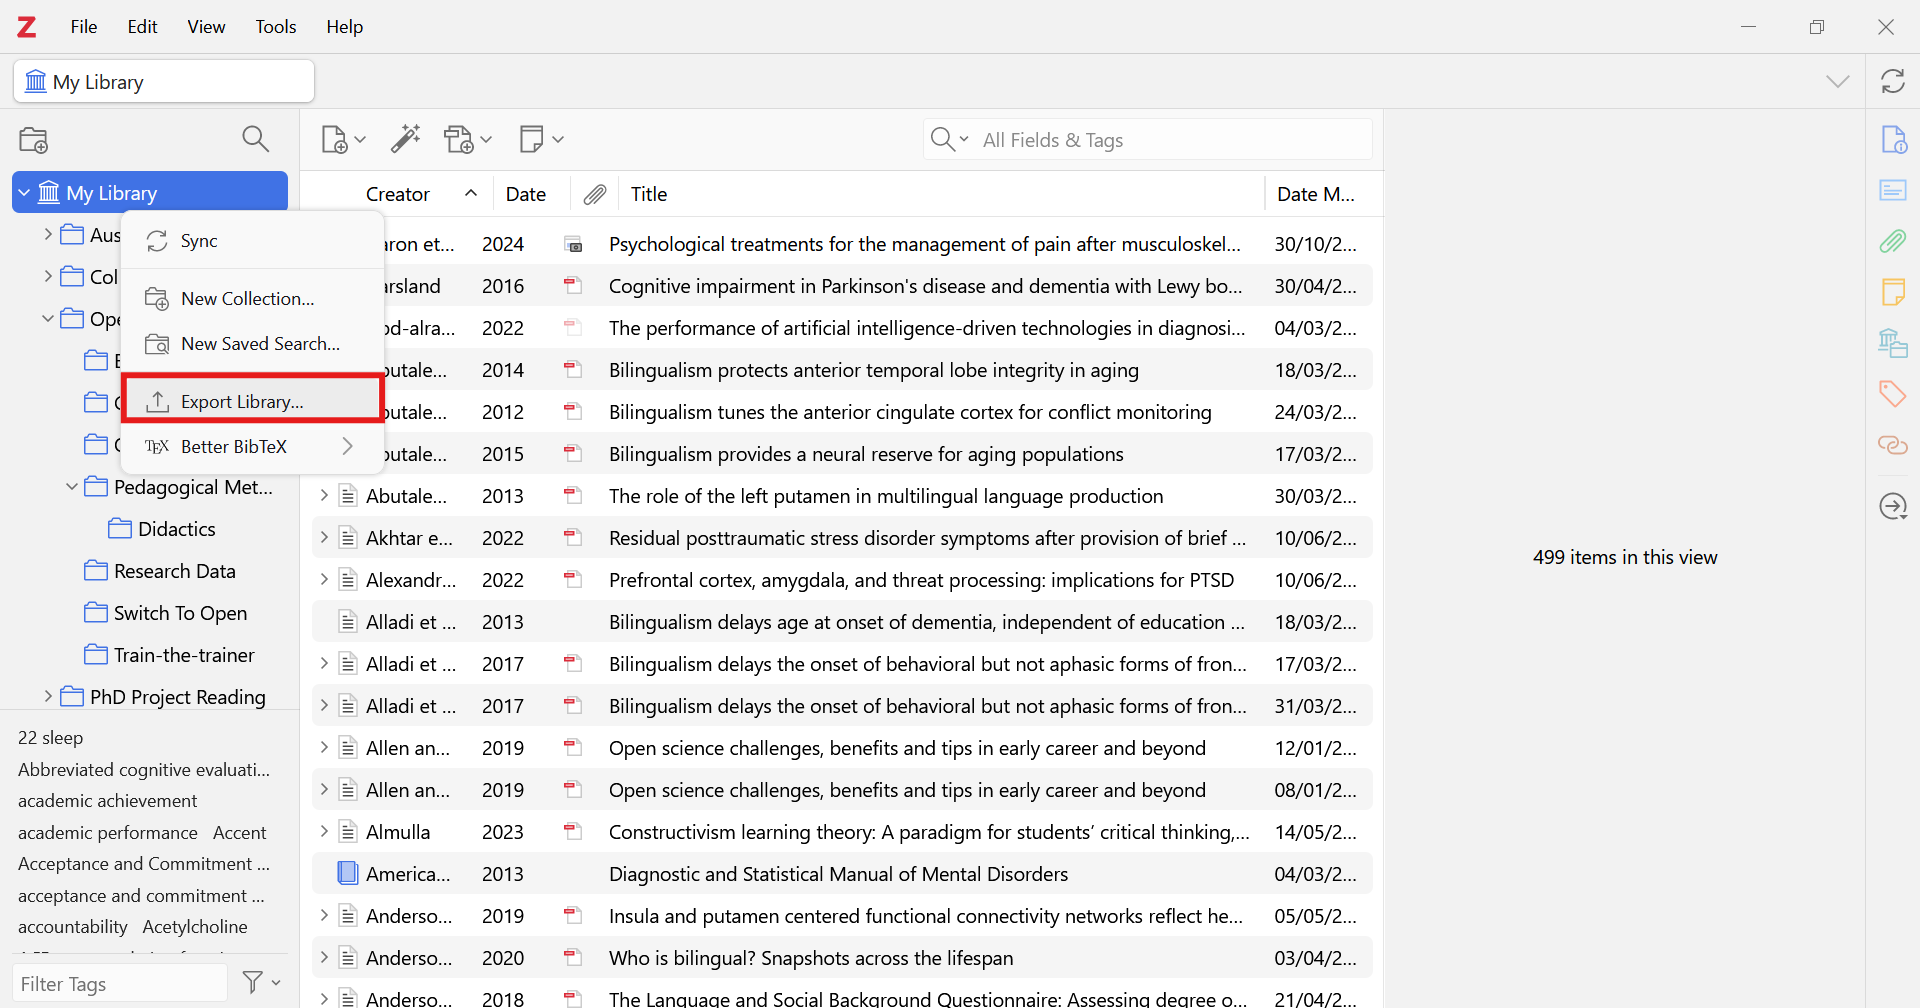The height and width of the screenshot is (1008, 1920).
Task: Select 'Constructivism learning theory' item row
Action: pos(842,832)
